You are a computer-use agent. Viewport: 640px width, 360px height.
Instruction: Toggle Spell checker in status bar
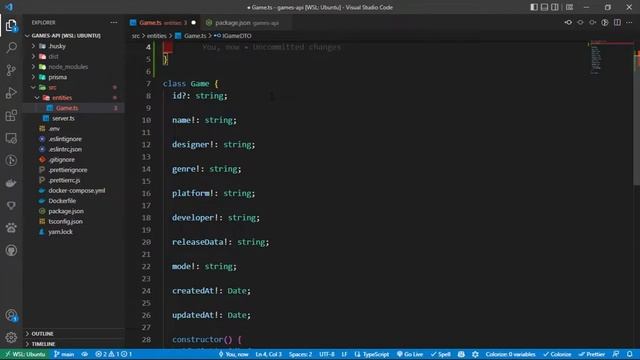tap(441, 354)
